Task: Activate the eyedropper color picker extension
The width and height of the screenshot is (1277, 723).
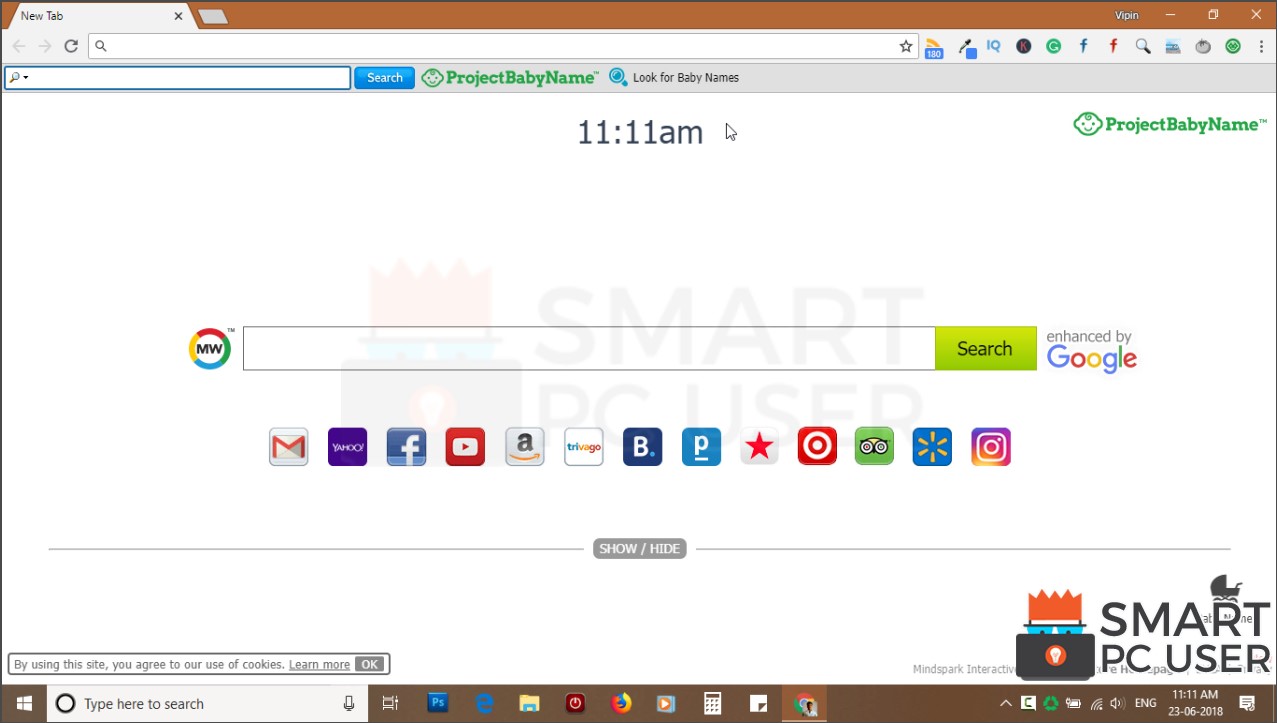Action: coord(966,47)
